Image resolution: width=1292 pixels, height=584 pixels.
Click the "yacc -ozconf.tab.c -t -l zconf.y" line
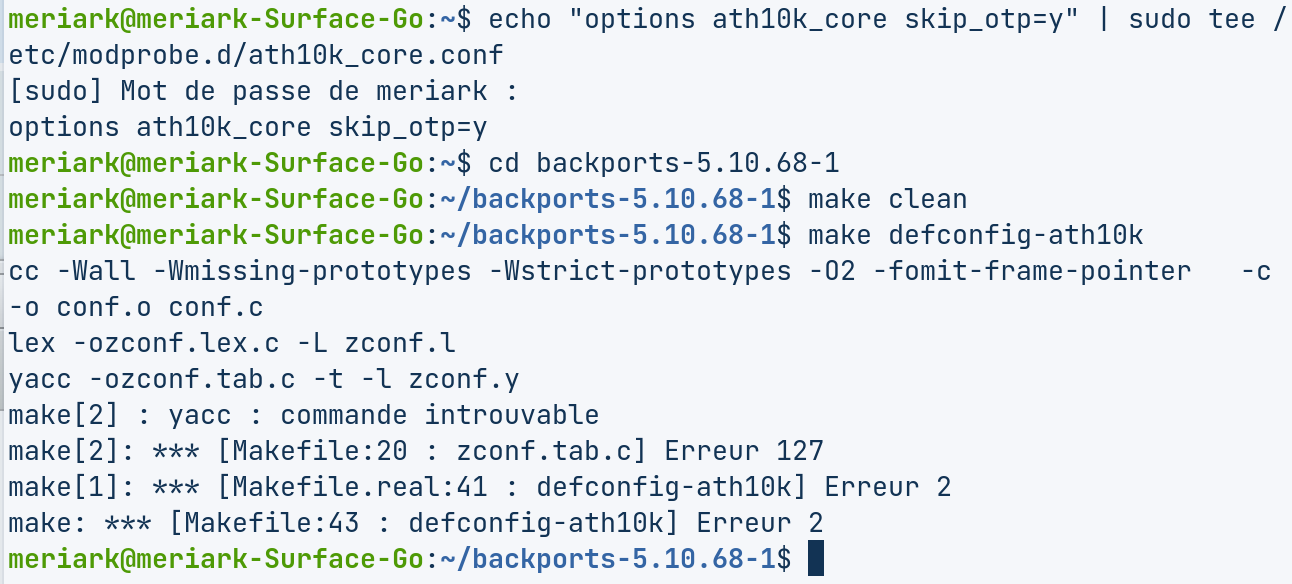point(264,379)
